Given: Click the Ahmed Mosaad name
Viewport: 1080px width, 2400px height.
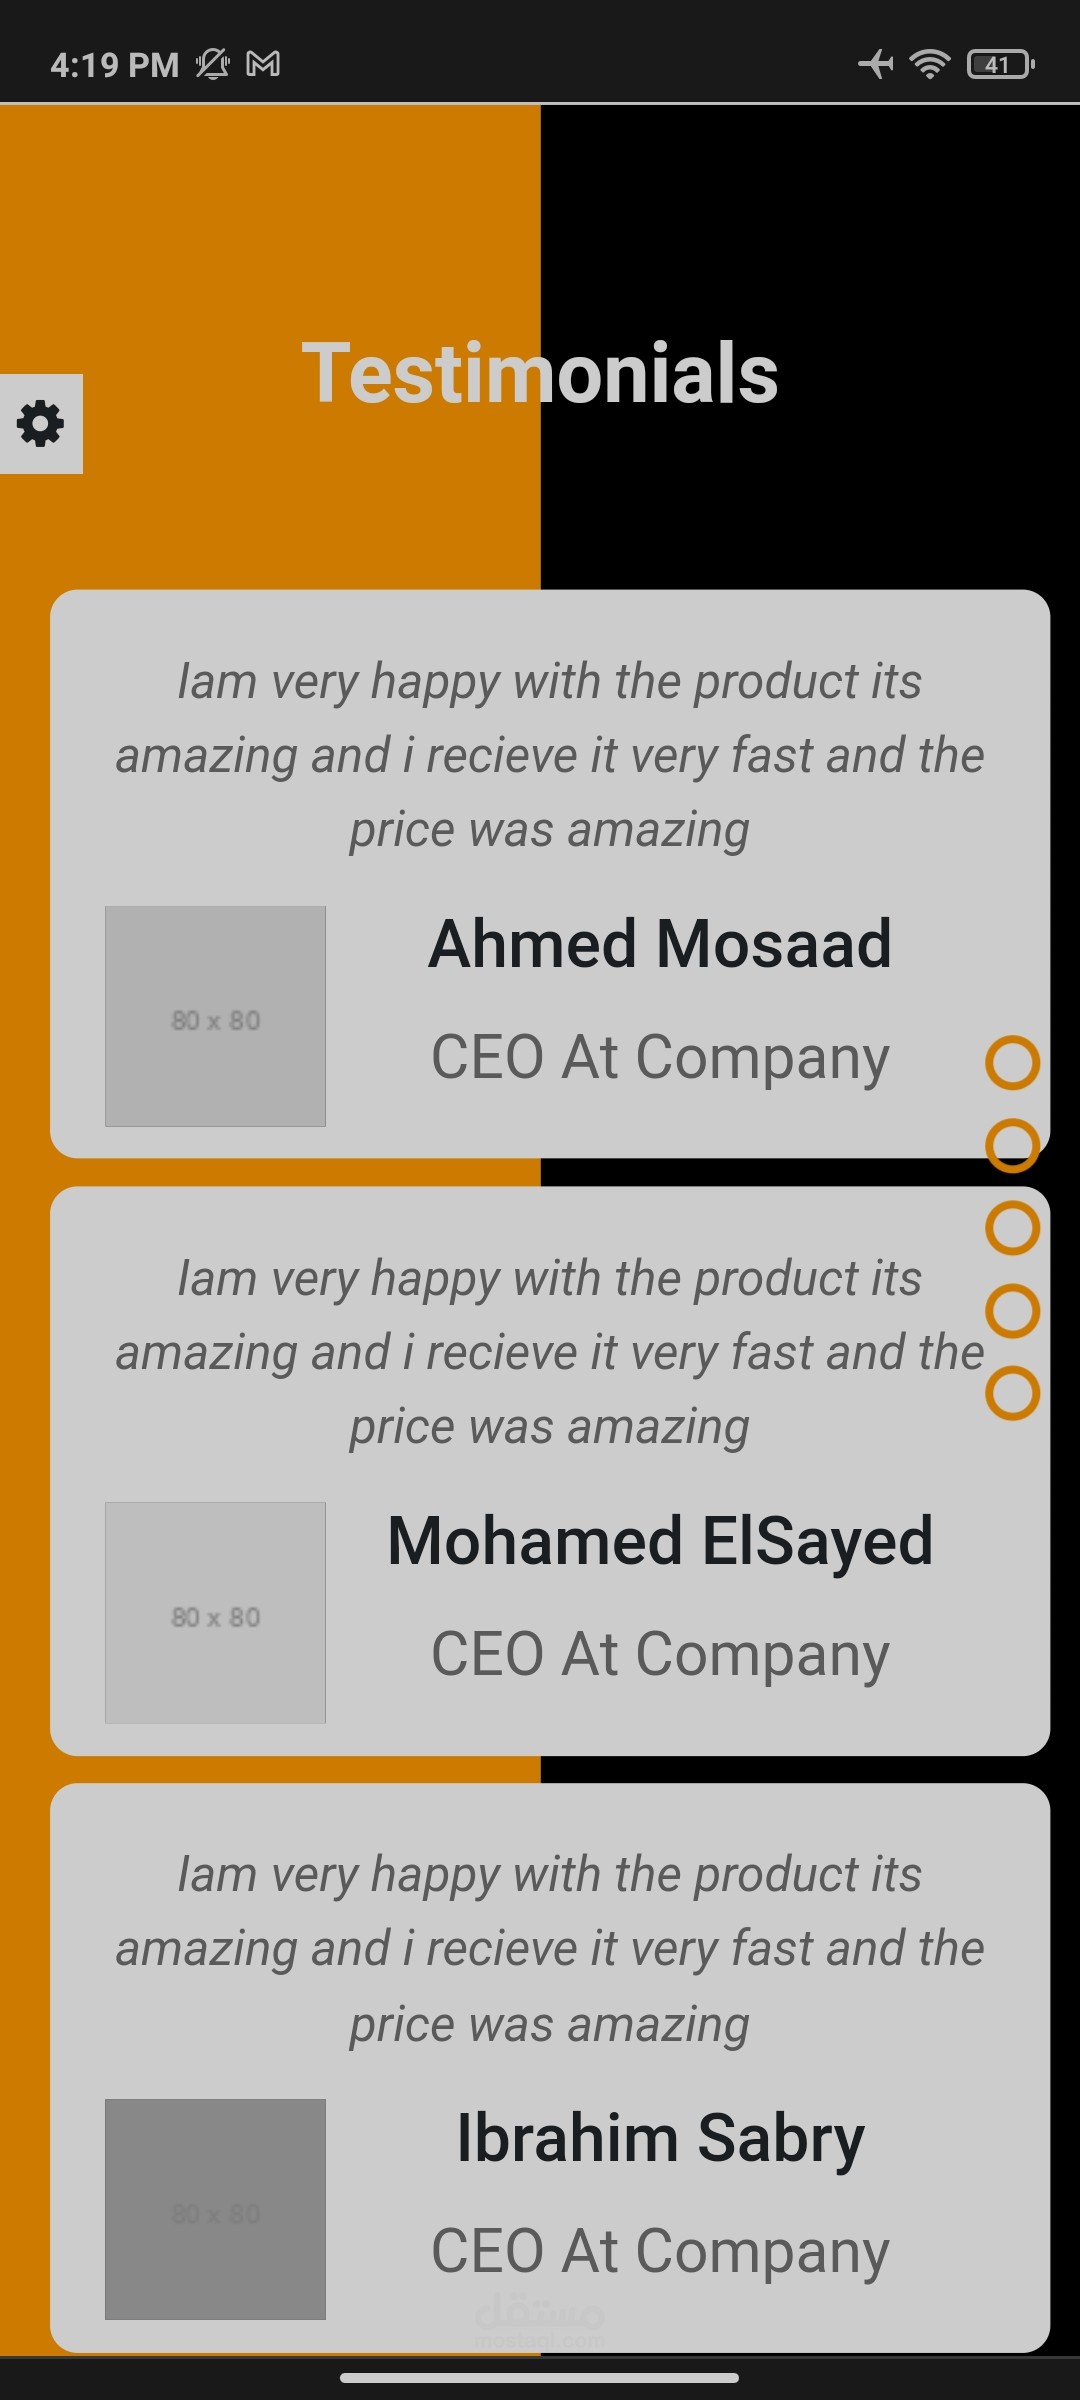Looking at the screenshot, I should tap(660, 944).
